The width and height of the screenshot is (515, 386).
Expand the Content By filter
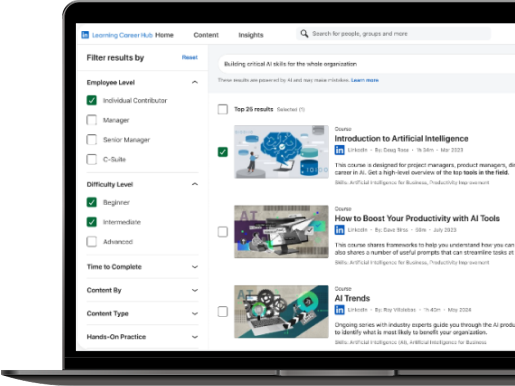195,290
